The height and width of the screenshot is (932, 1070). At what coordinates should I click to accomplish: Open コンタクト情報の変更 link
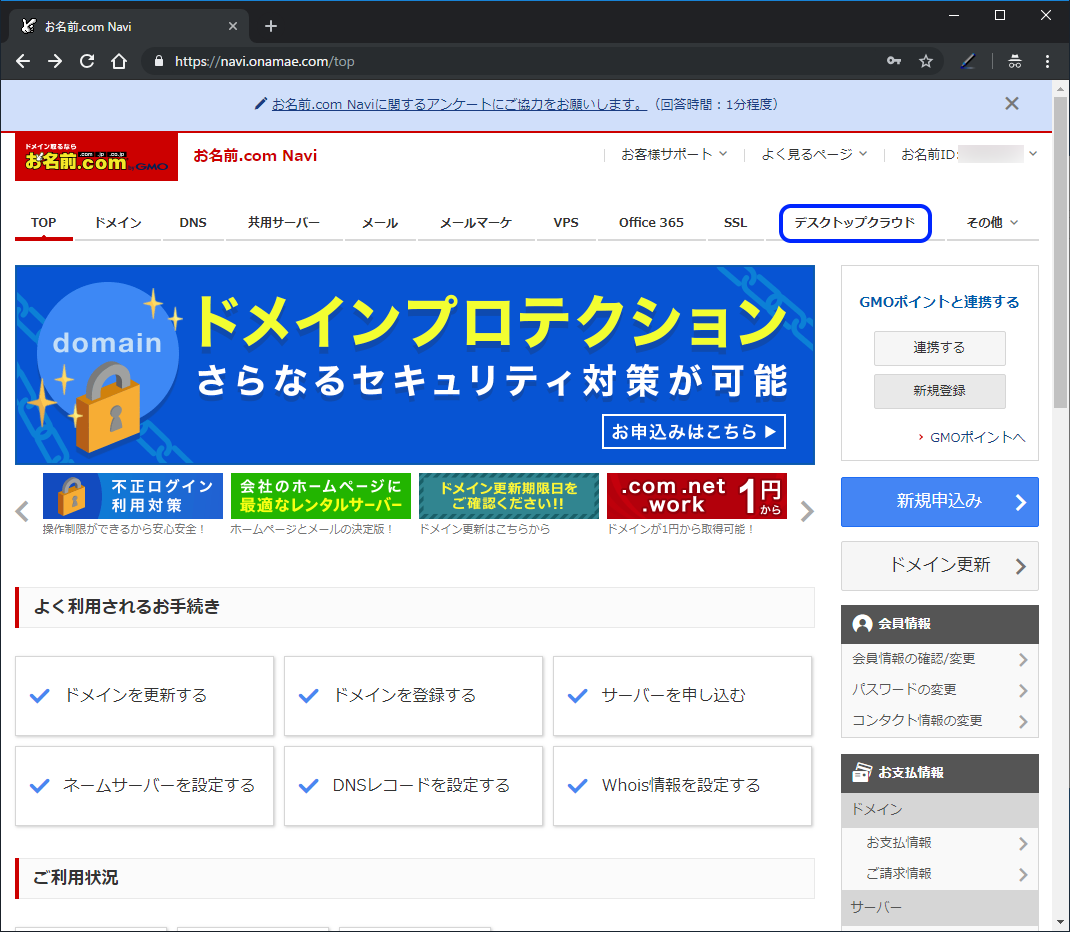click(940, 720)
